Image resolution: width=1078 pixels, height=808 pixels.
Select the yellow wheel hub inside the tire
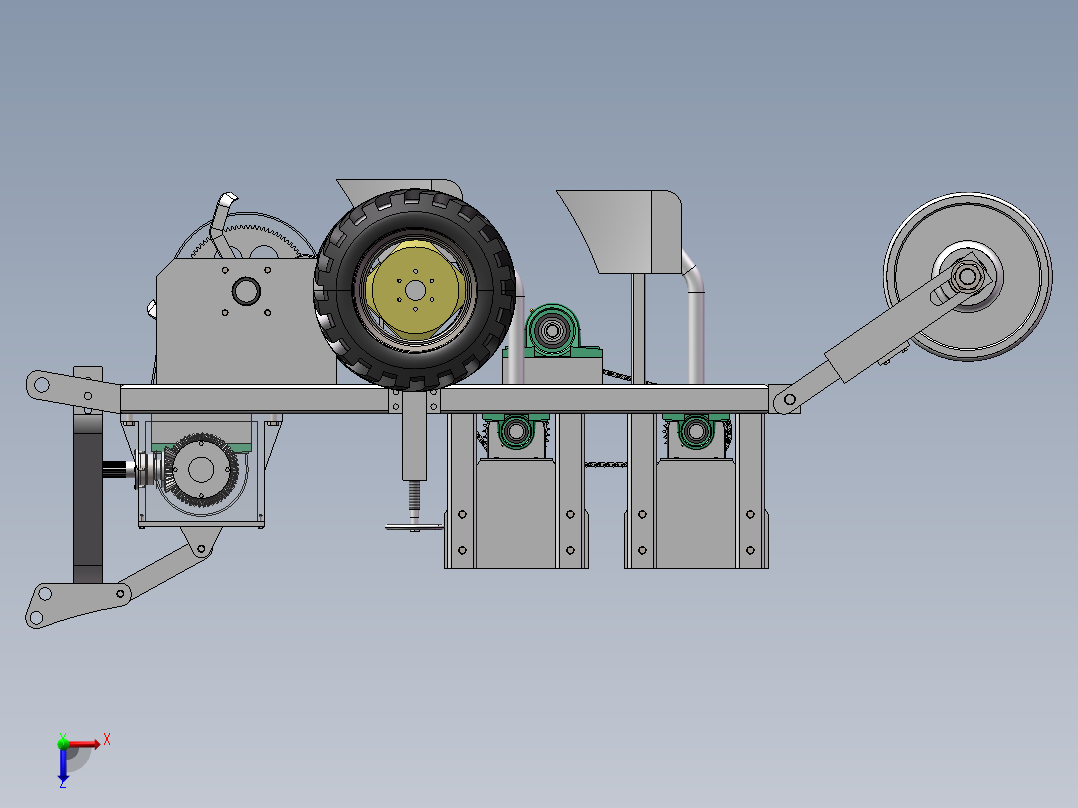pyautogui.click(x=414, y=290)
